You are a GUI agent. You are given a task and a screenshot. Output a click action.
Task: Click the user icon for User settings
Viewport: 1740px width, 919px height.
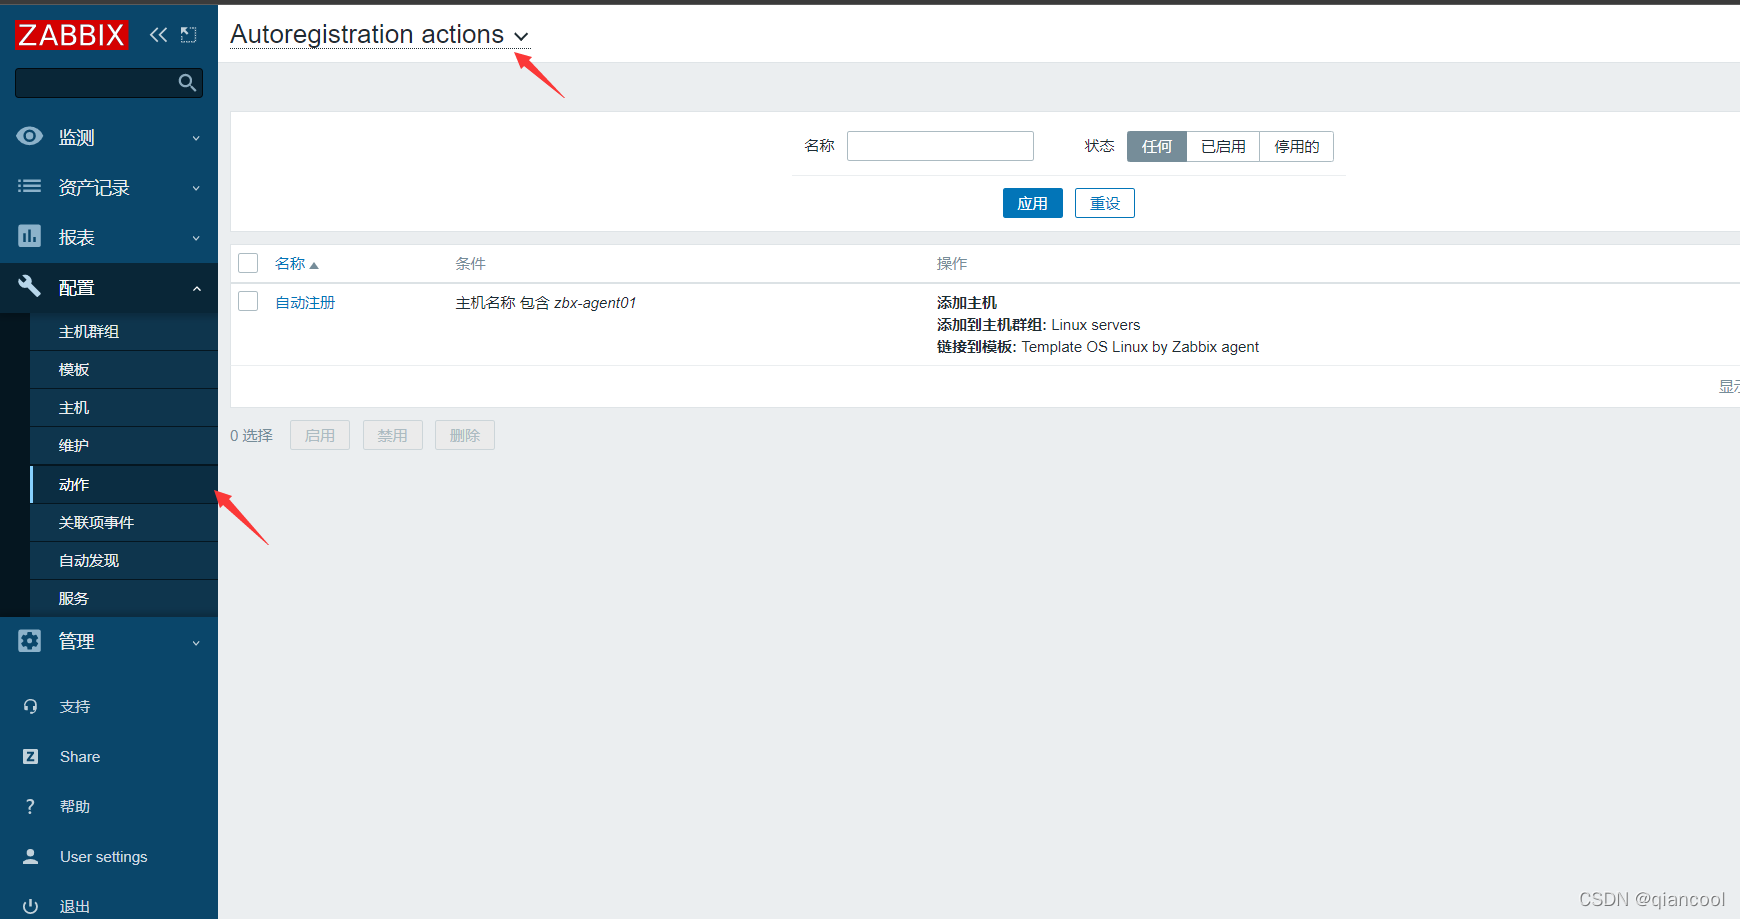[30, 857]
